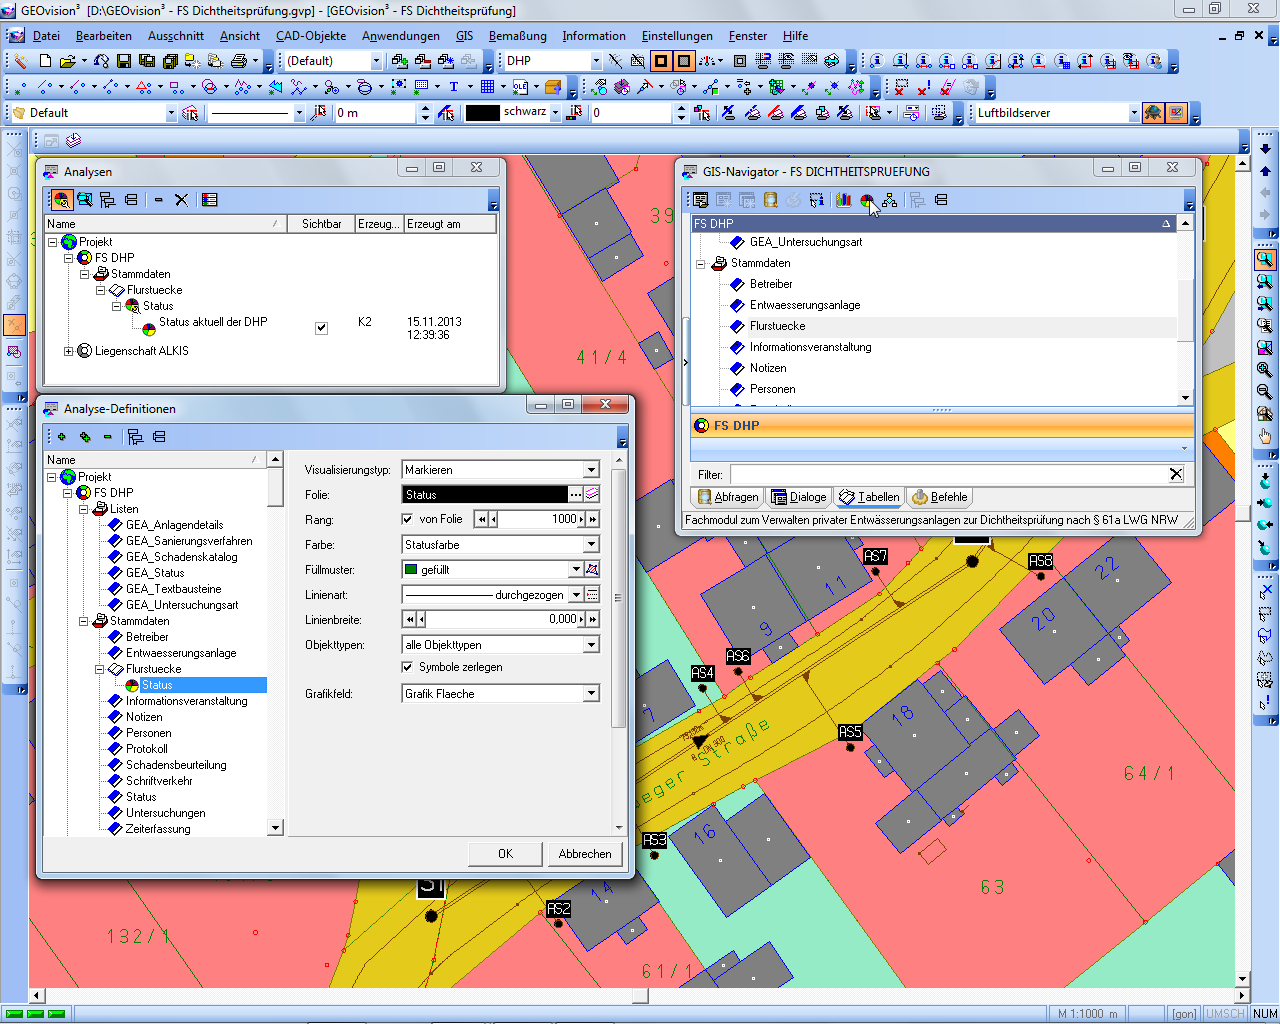Image resolution: width=1280 pixels, height=1024 pixels.
Task: Click the globe icon beside Luftbildserver
Action: point(1153,113)
